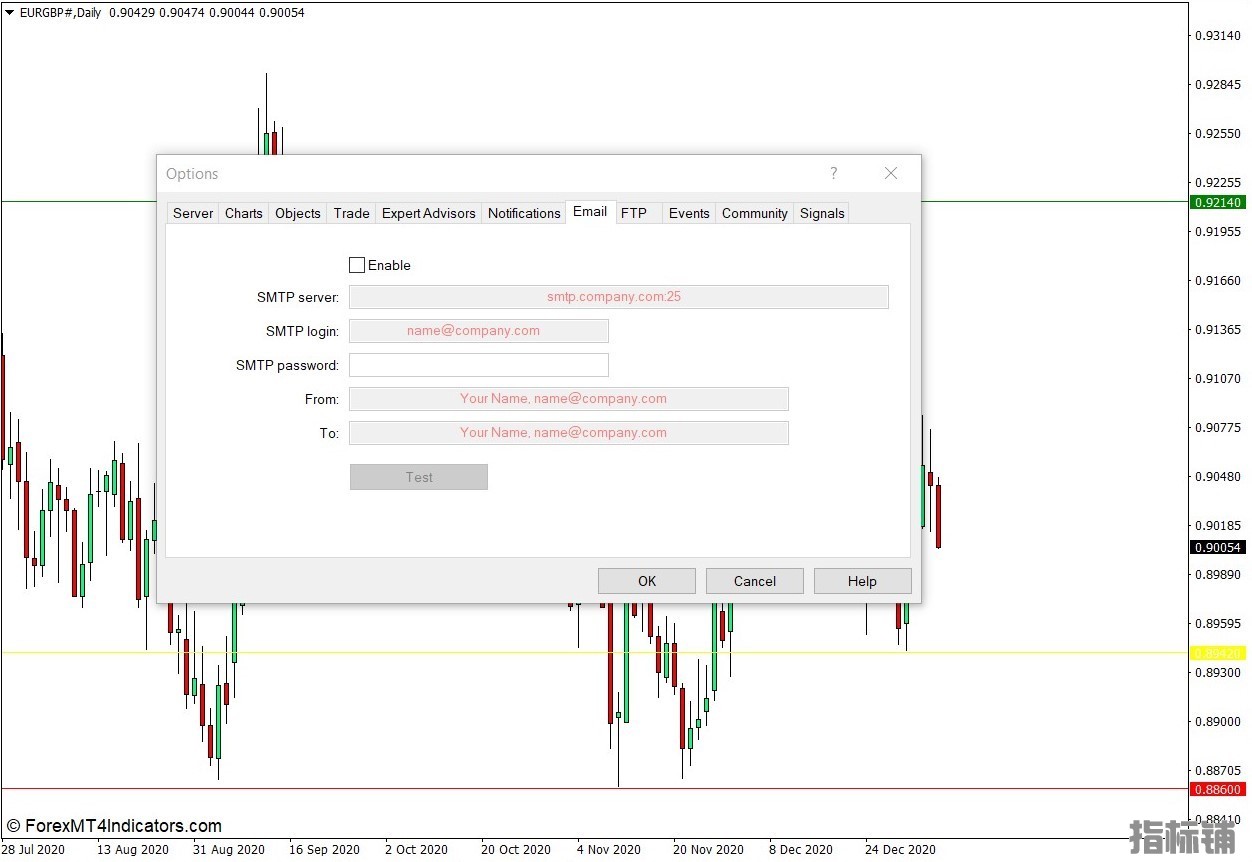The width and height of the screenshot is (1252, 862).
Task: Close the Options dialog window
Action: [x=891, y=173]
